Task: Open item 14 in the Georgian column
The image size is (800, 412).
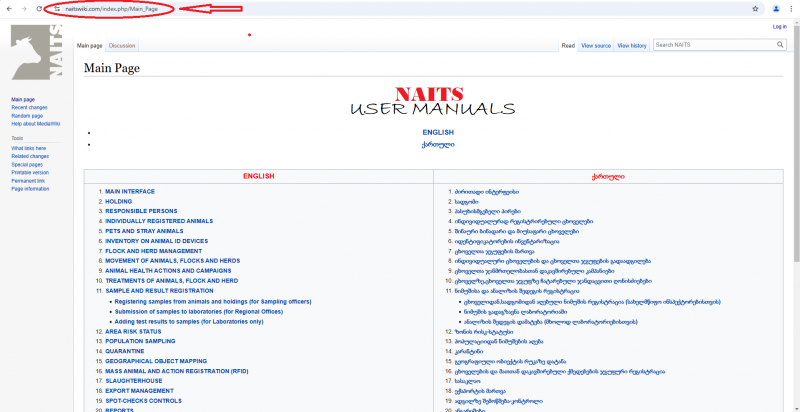Action: tap(468, 351)
